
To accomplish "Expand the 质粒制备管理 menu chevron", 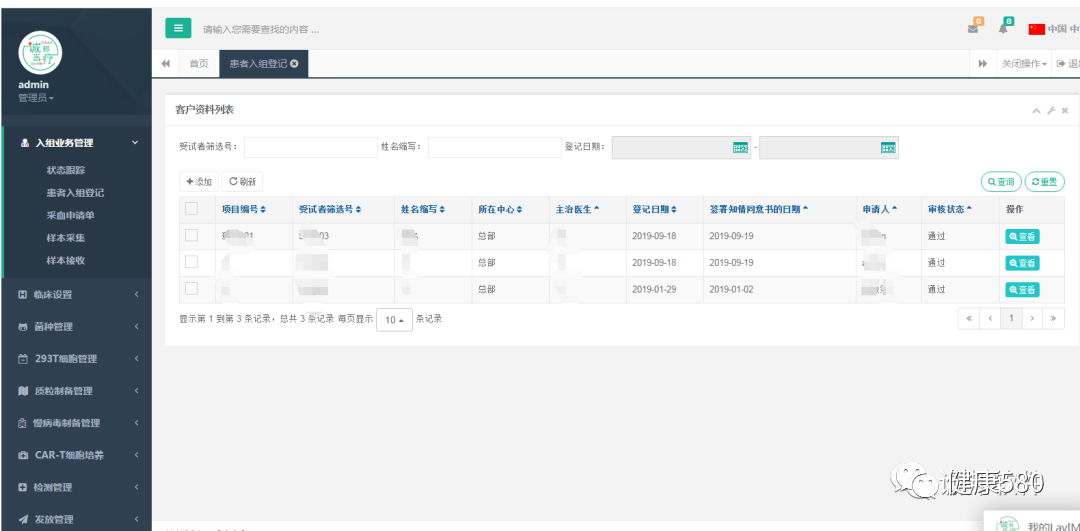I will (x=136, y=391).
